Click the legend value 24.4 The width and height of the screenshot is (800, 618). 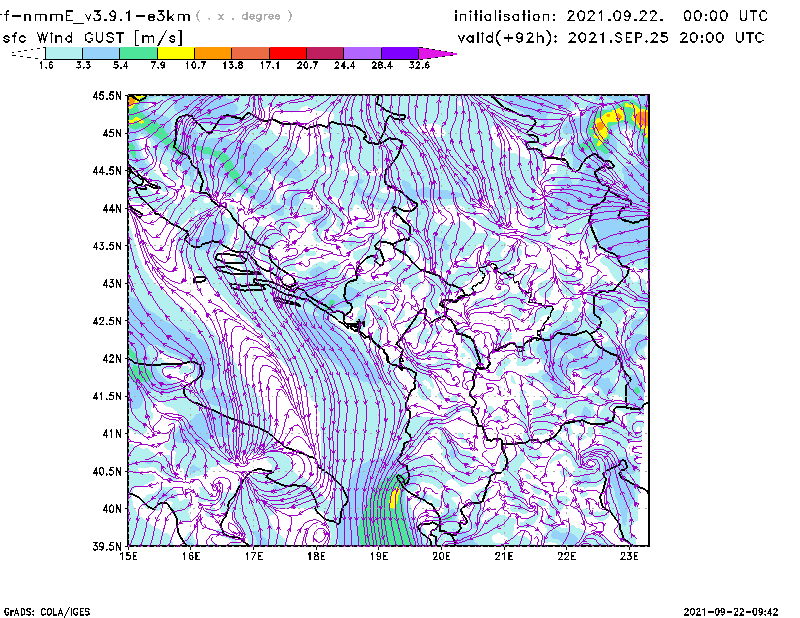click(x=344, y=65)
